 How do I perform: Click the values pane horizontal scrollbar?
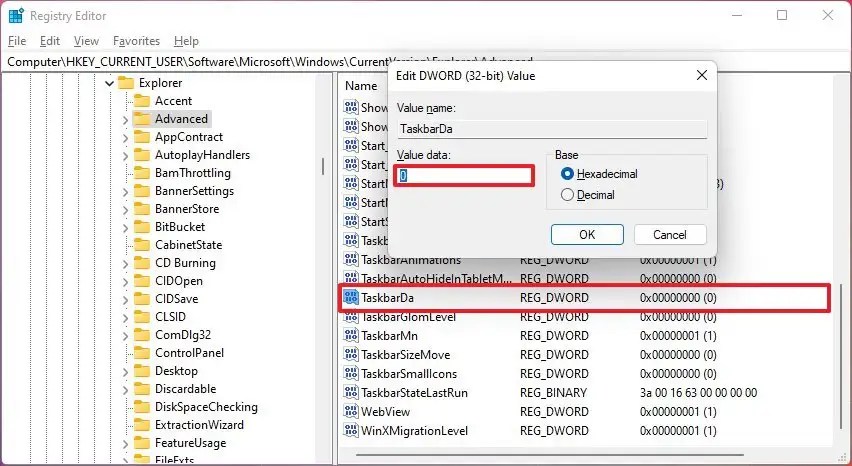pyautogui.click(x=549, y=454)
